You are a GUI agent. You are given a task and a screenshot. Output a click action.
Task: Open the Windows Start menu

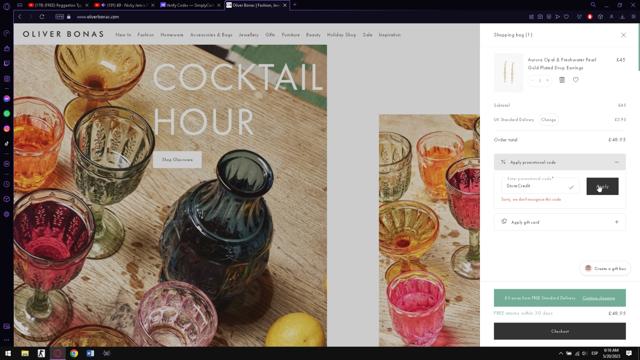[x=8, y=353]
